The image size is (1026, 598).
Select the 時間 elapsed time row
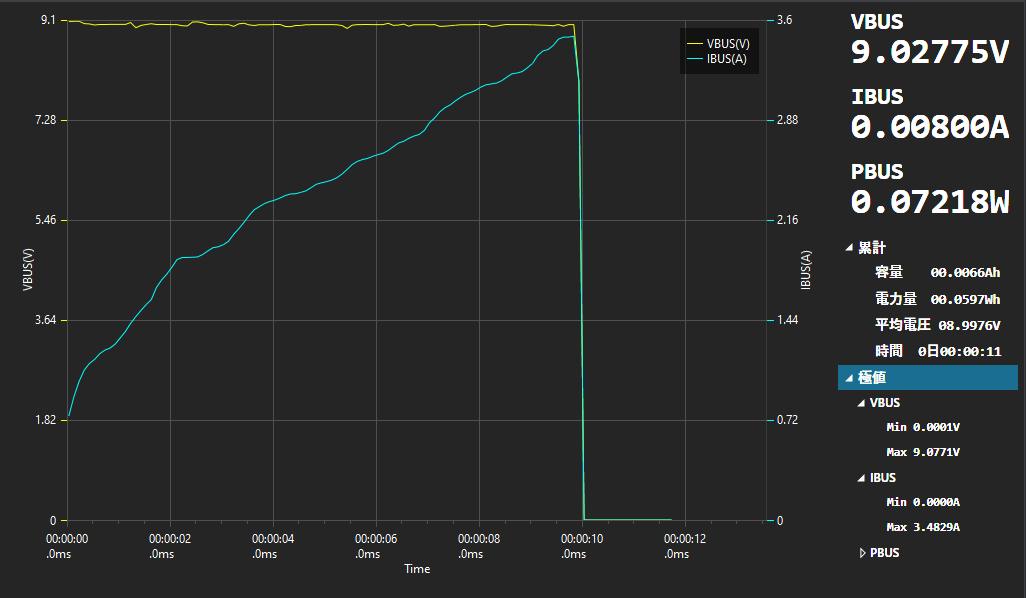tap(936, 351)
